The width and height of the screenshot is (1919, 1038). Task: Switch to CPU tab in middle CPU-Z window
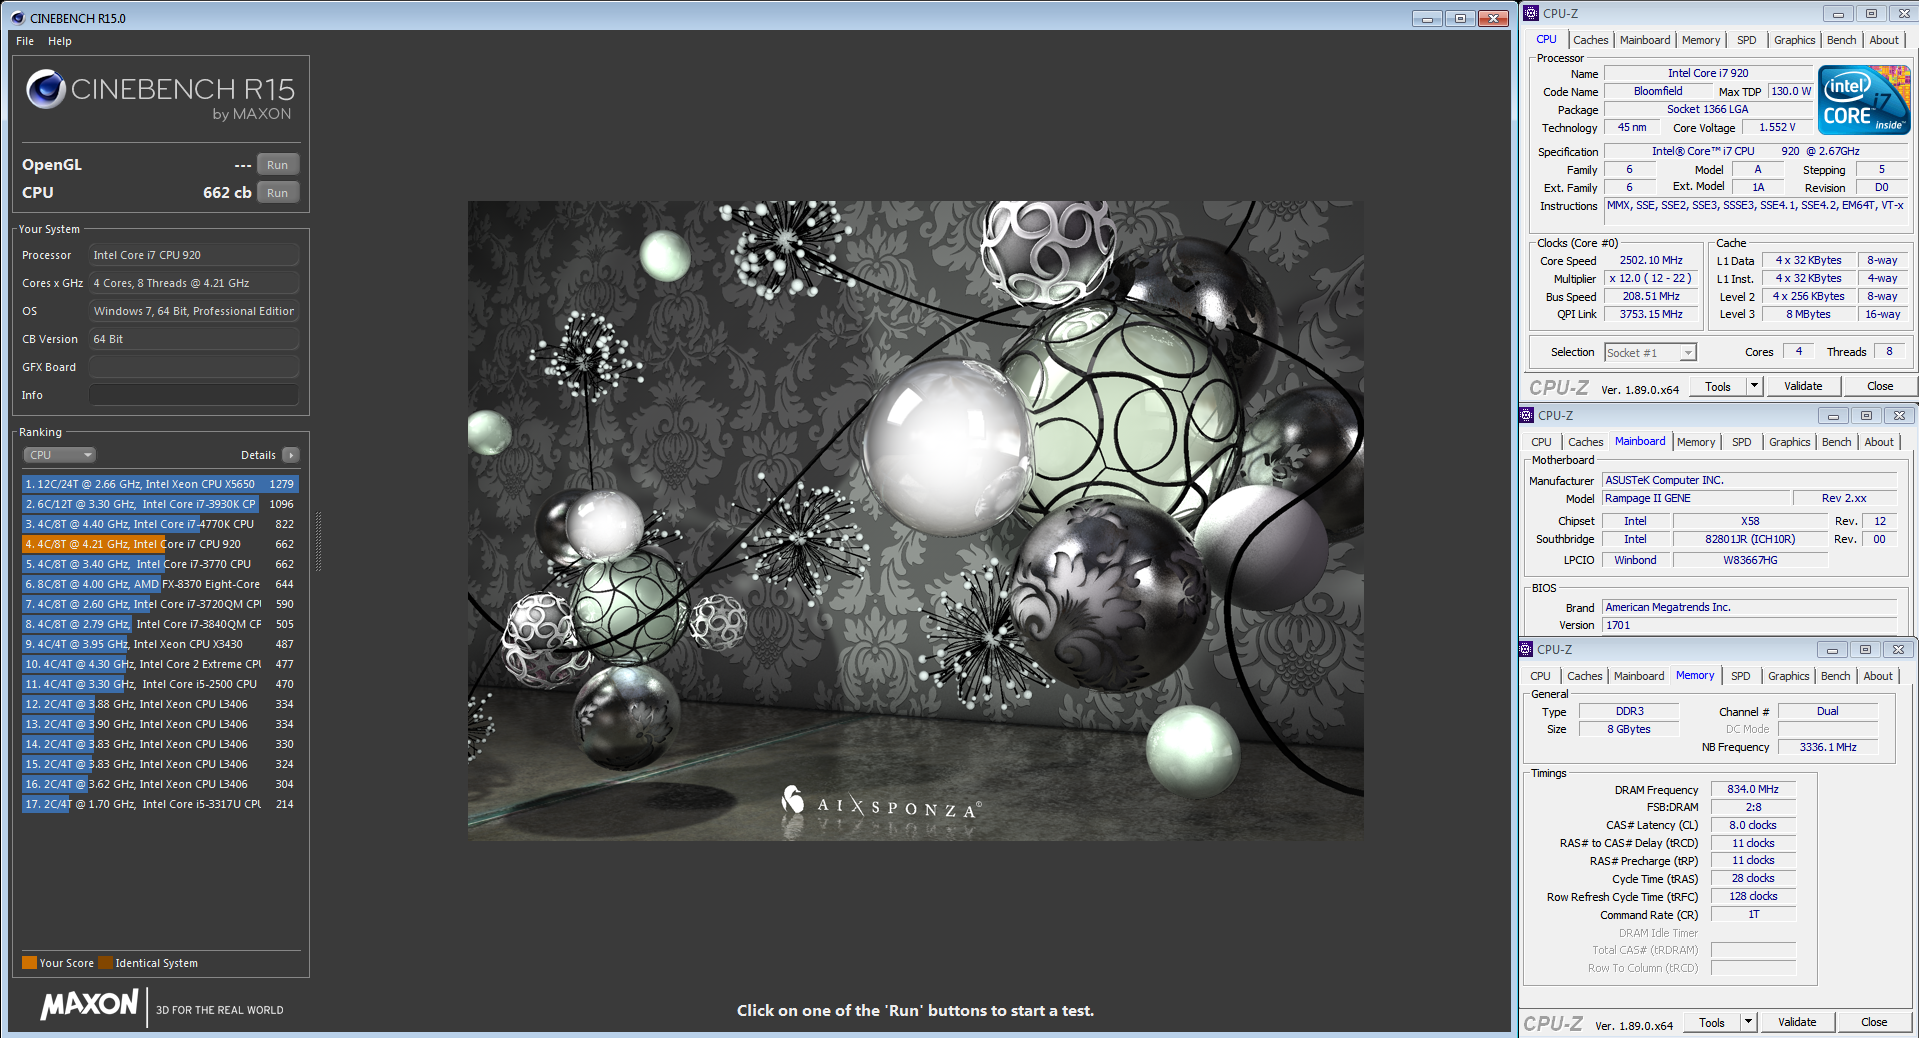(x=1541, y=442)
